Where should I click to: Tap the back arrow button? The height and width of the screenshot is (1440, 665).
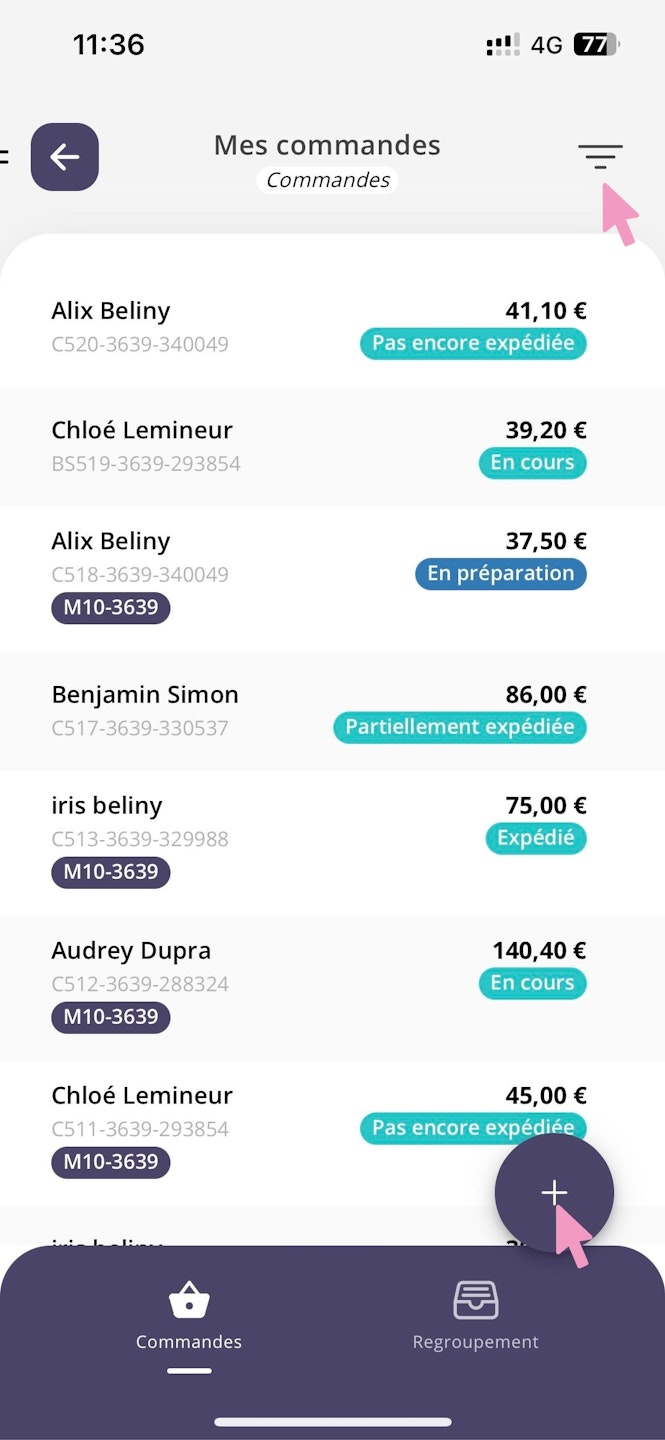coord(65,157)
